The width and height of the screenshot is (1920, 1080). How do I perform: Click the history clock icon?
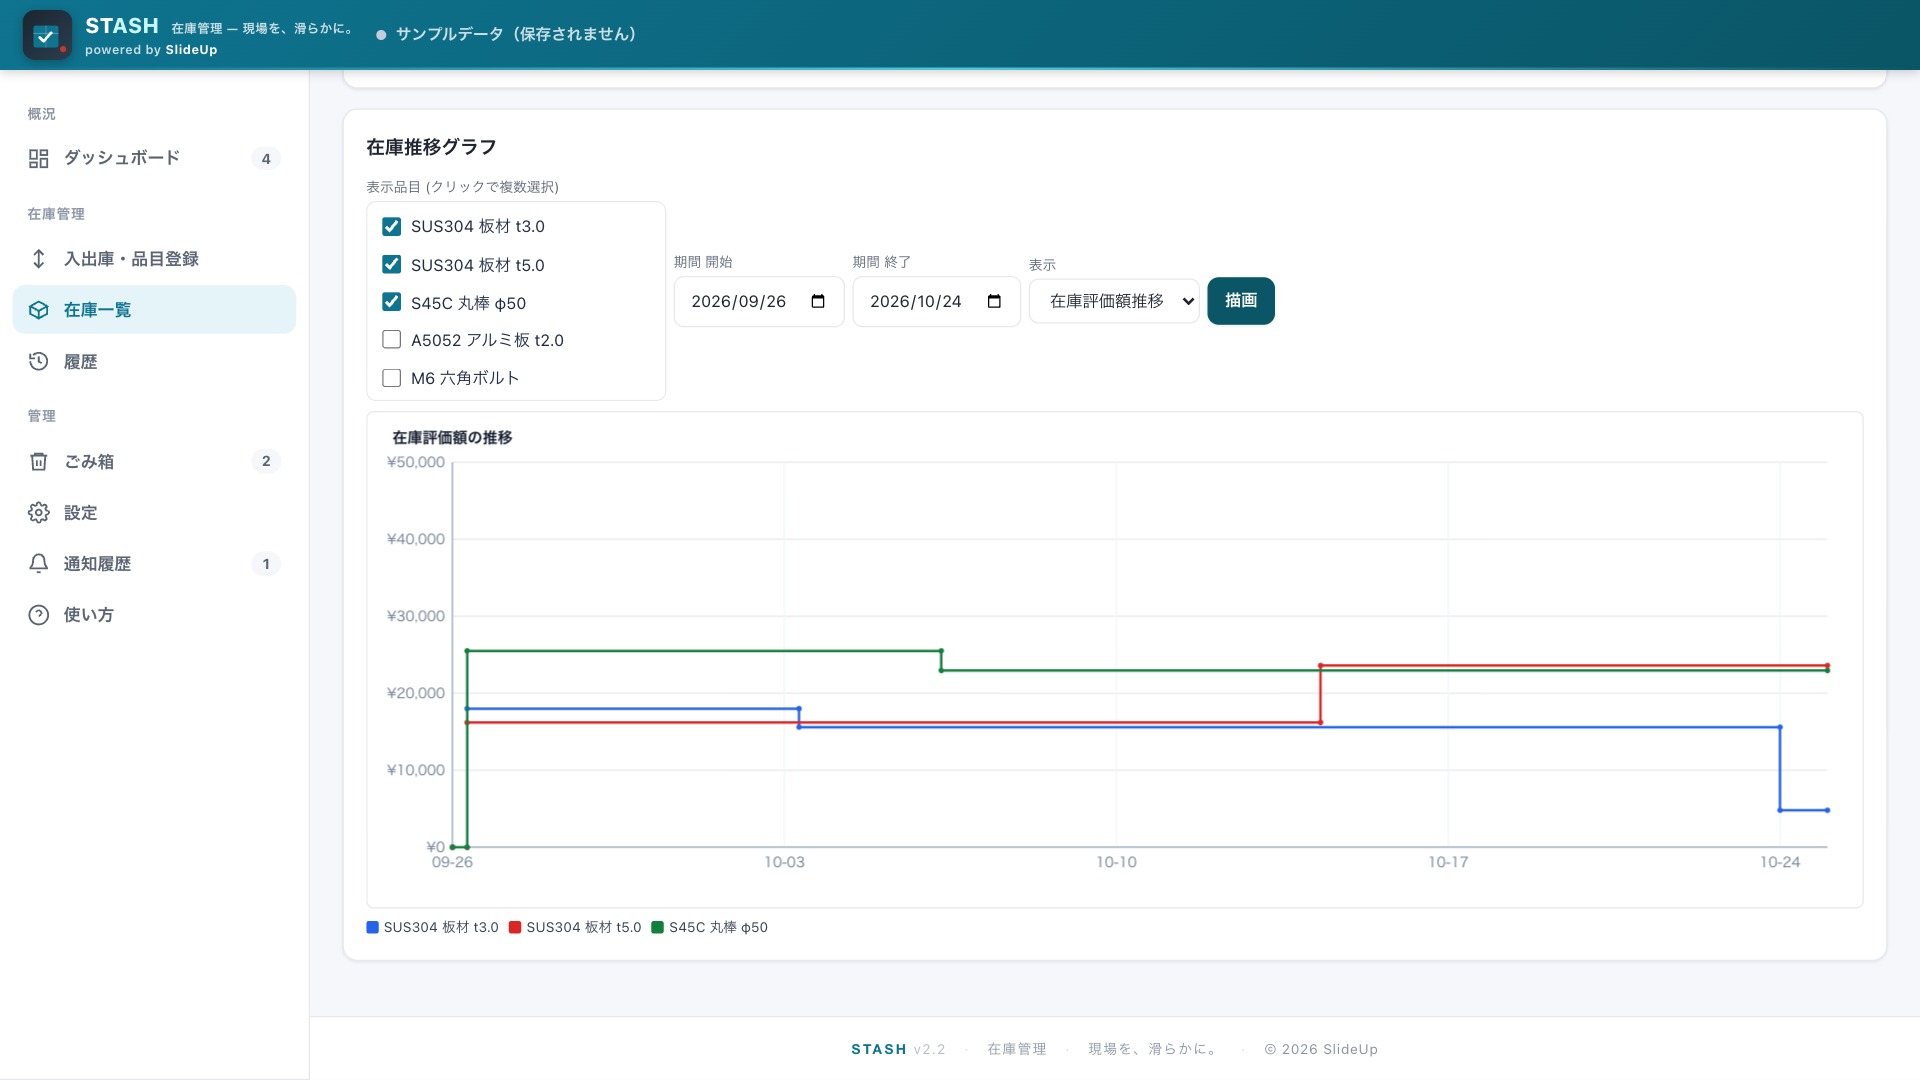[x=38, y=361]
